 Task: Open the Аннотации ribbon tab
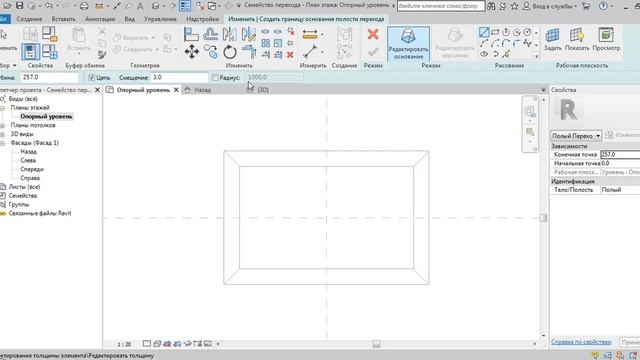(x=100, y=19)
